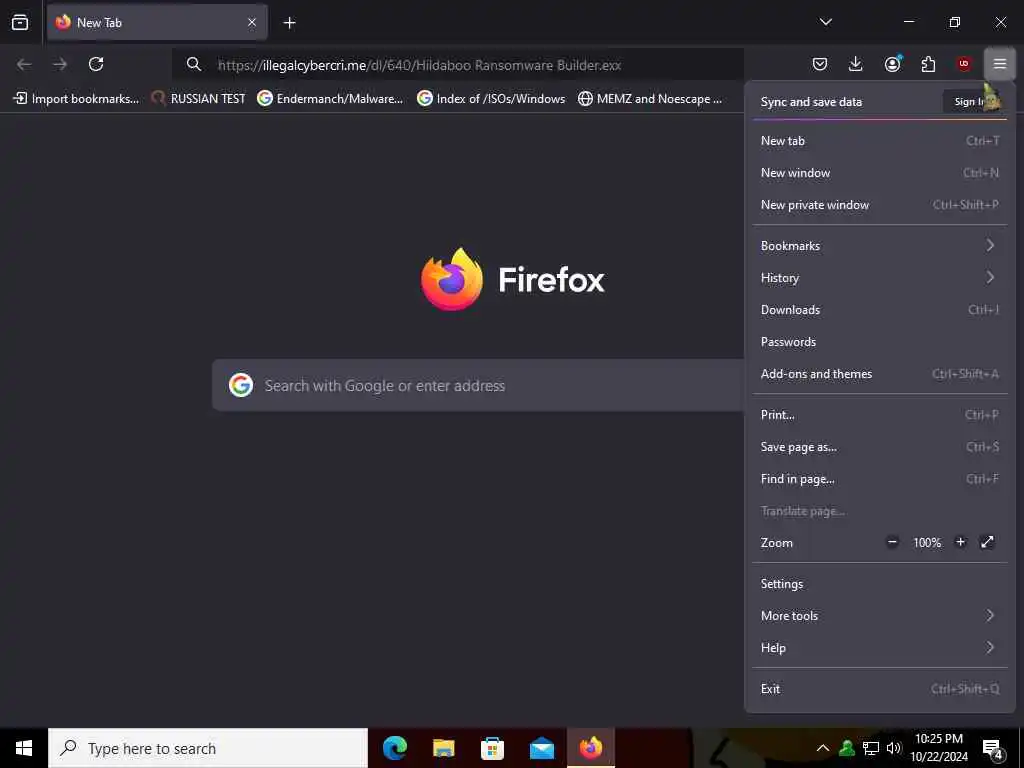
Task: Reset zoom by clicking 100%
Action: click(927, 543)
